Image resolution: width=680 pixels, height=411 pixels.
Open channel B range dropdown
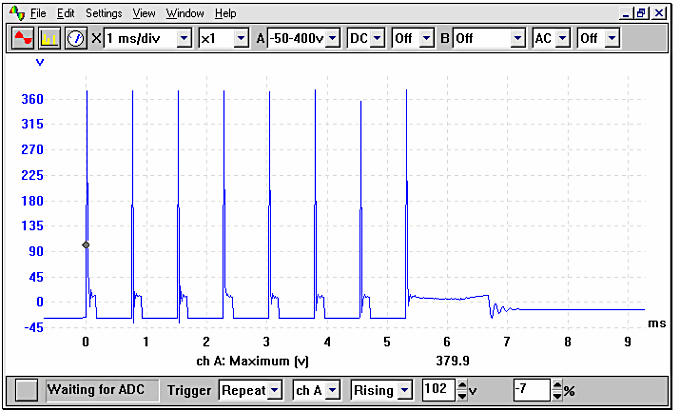tap(517, 38)
